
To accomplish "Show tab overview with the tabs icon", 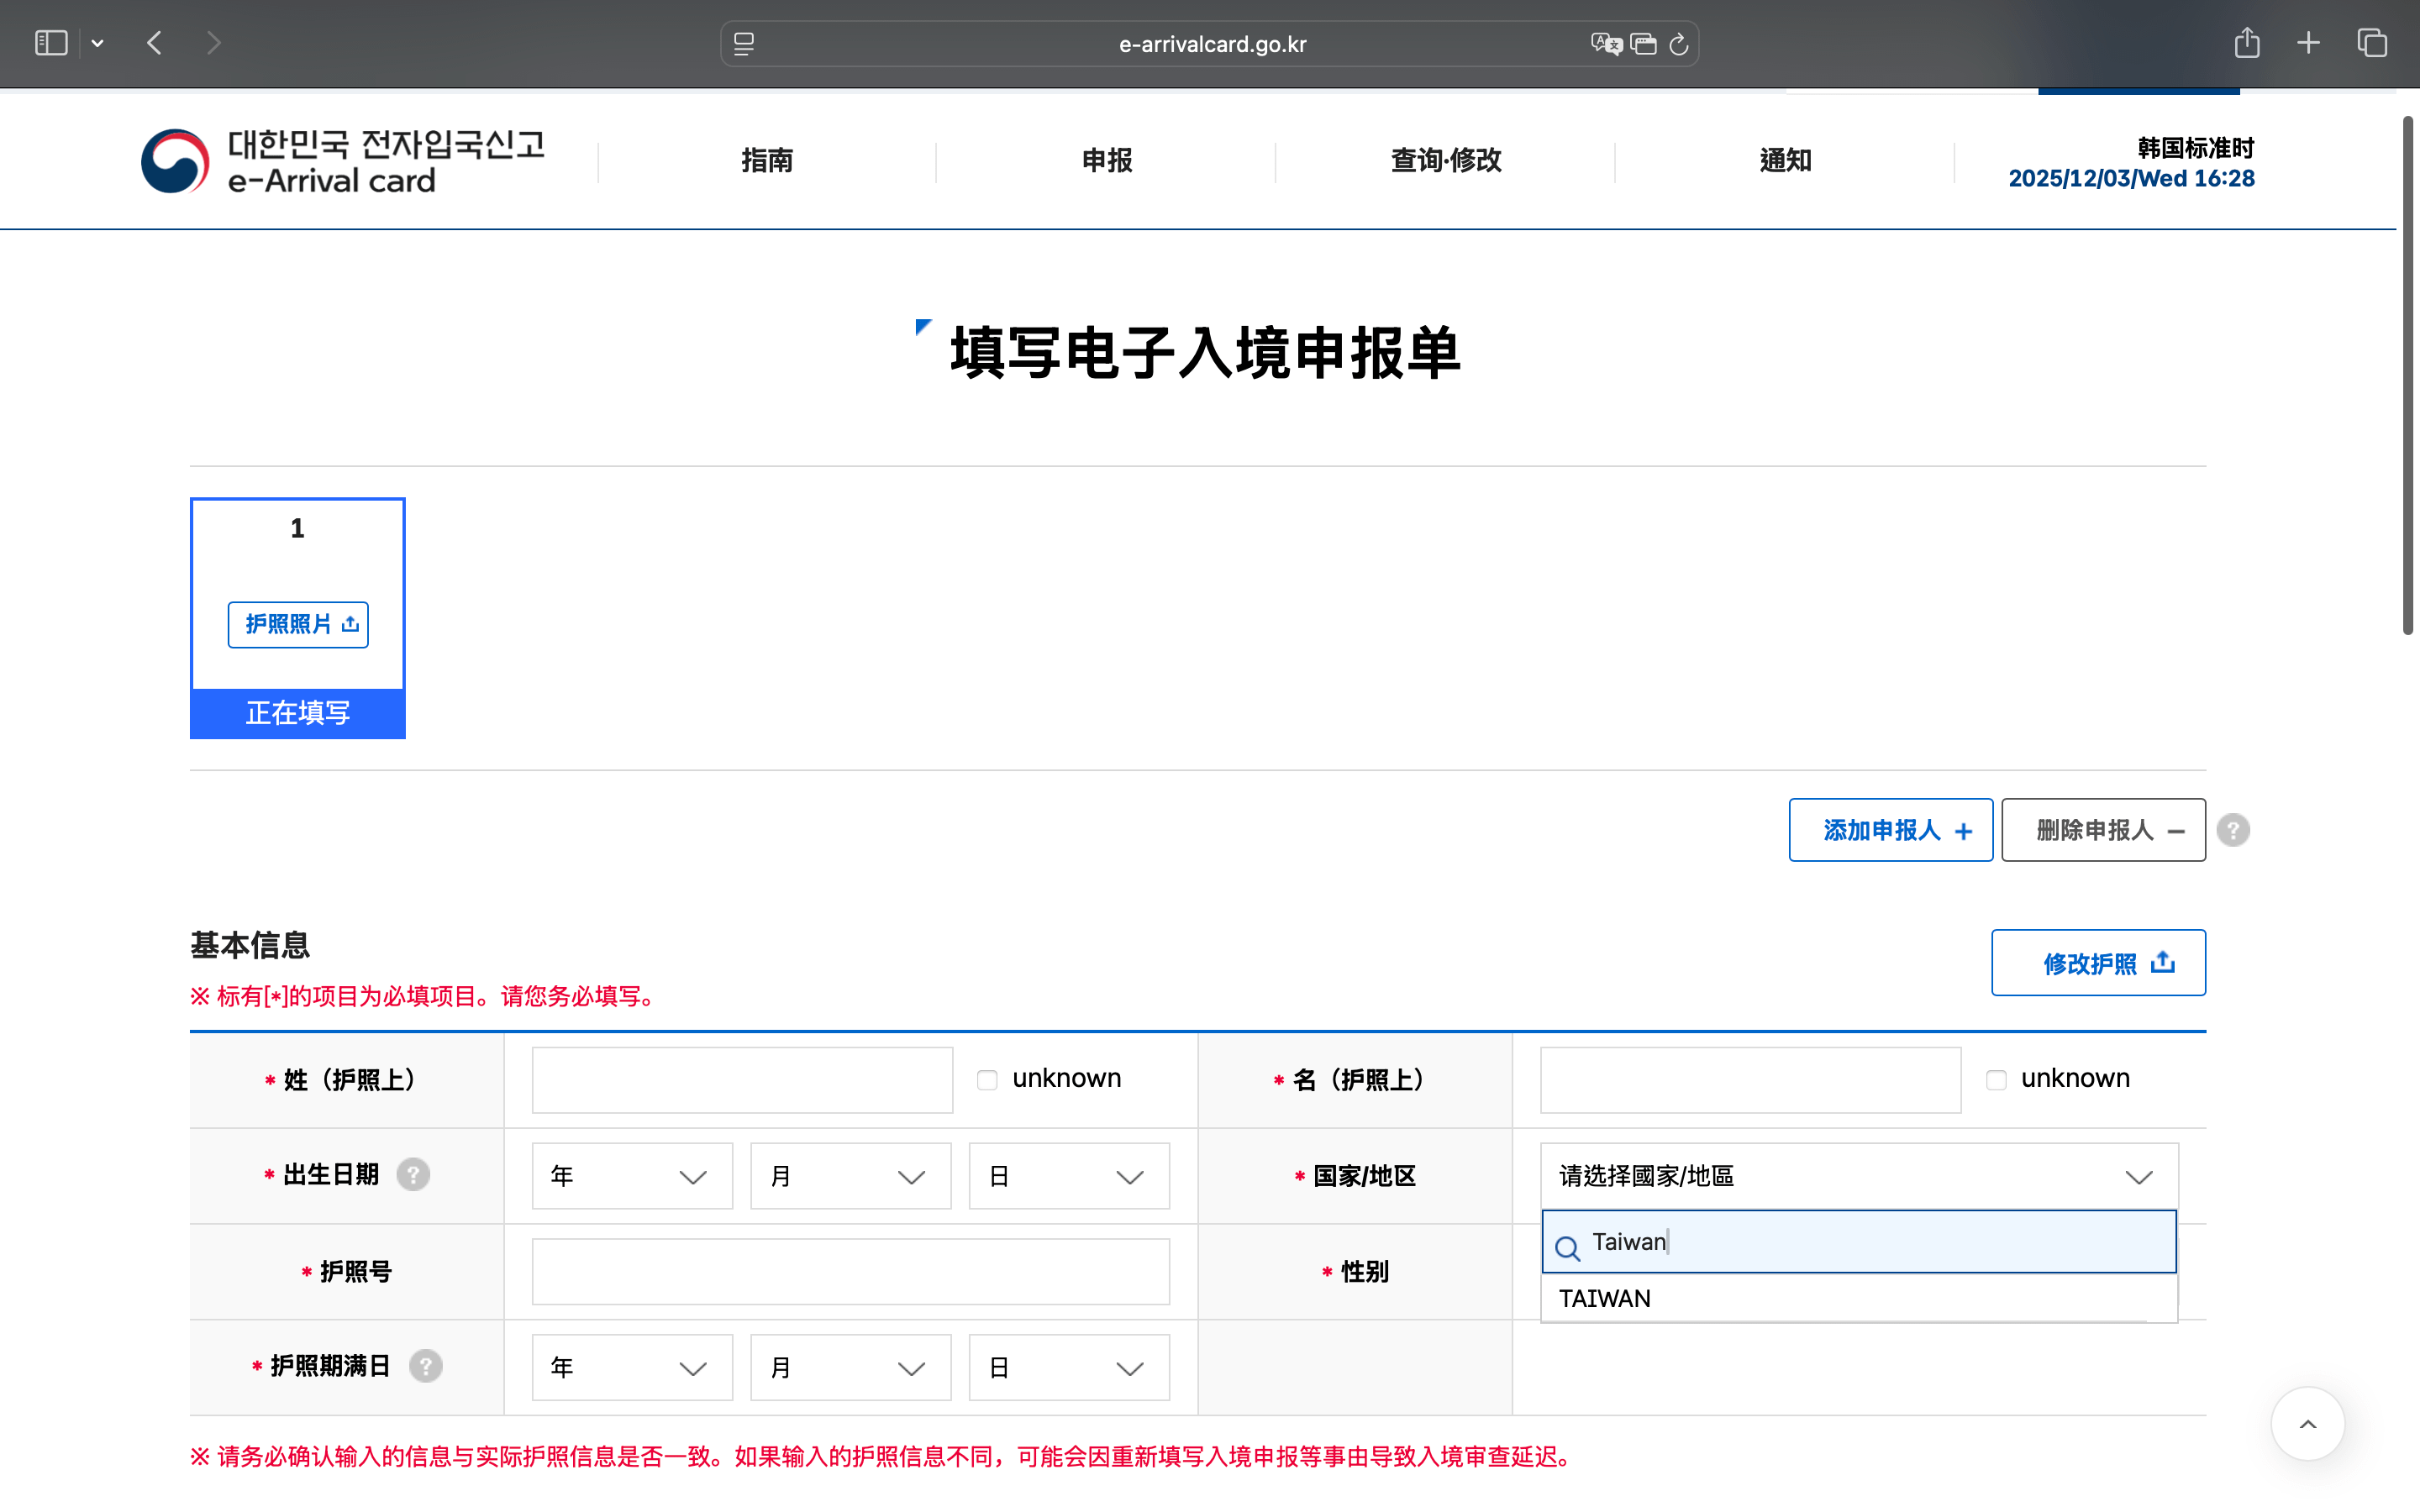I will click(x=2371, y=43).
